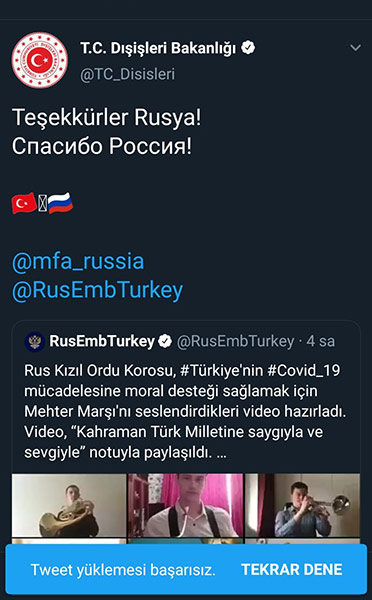Tap verified badge next to RusEmbTurkey

tap(165, 341)
